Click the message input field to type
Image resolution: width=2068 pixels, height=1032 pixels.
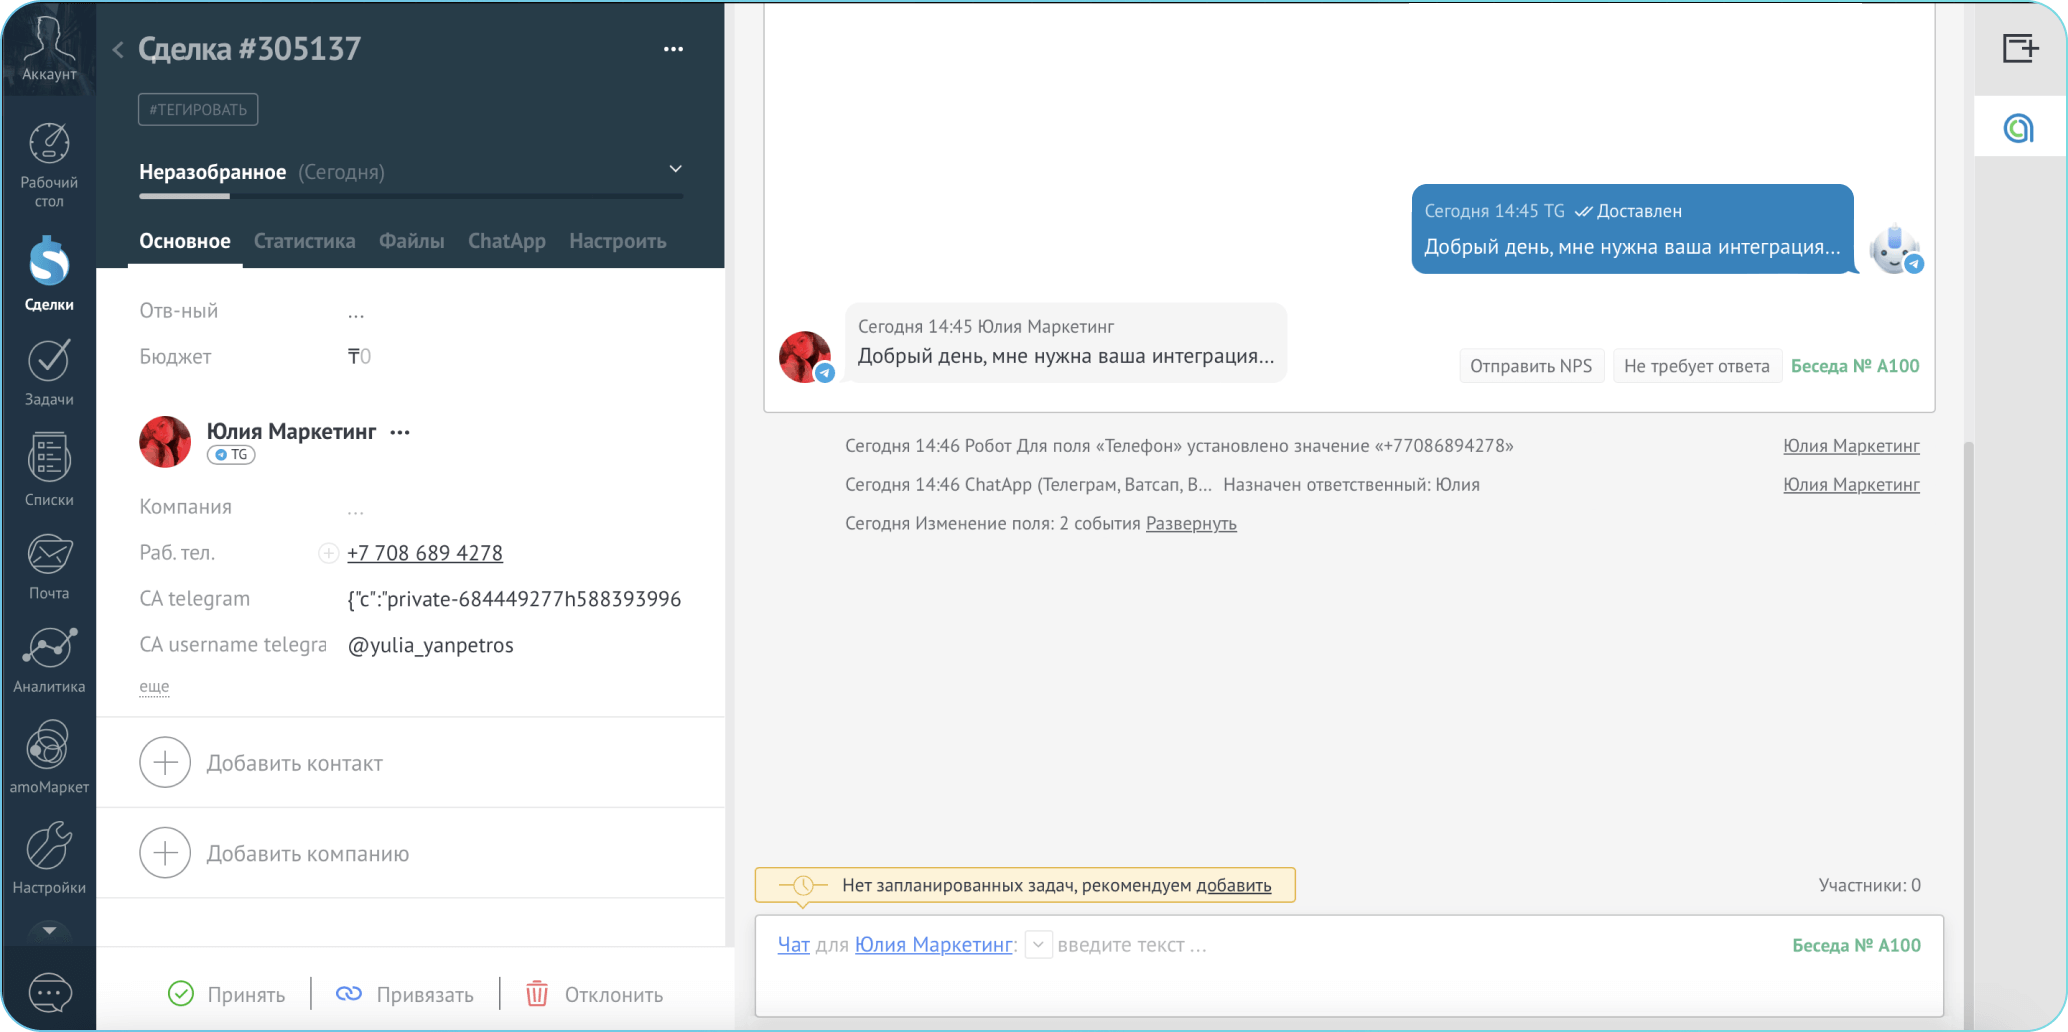click(x=1200, y=944)
